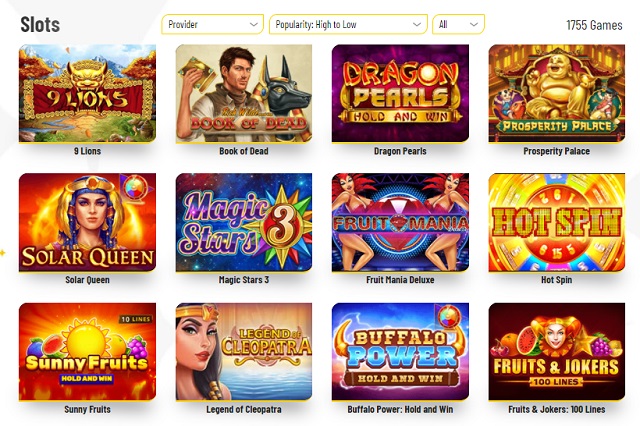Click the Legend of Cleopatra game thumbnail
The width and height of the screenshot is (640, 426).
tap(244, 352)
